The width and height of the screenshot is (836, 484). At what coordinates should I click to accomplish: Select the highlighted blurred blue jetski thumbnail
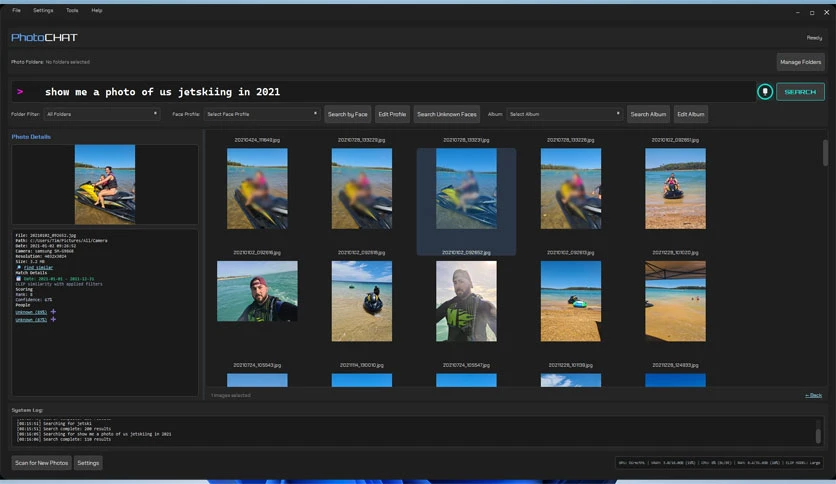[x=466, y=189]
